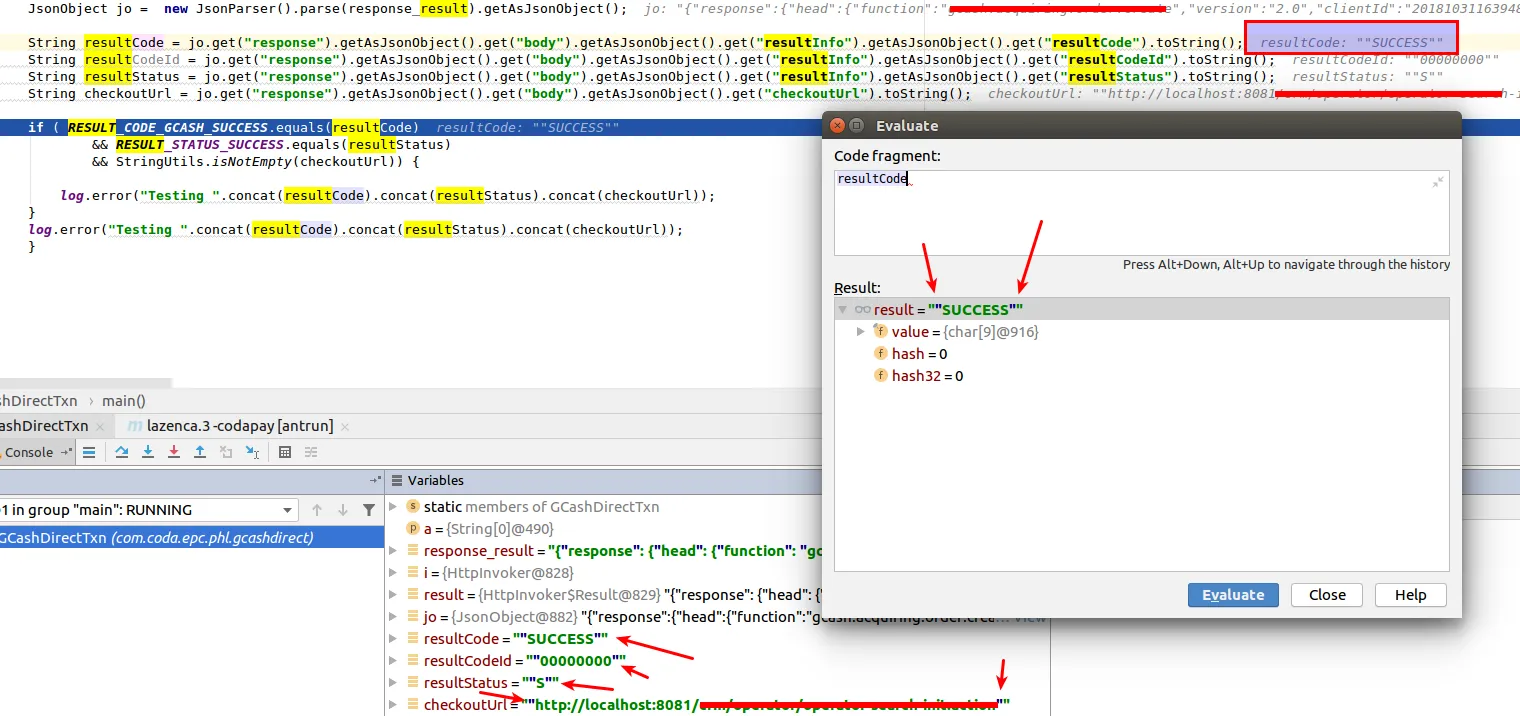Click the Close button in Evaluate dialog
This screenshot has width=1520, height=716.
point(1327,595)
